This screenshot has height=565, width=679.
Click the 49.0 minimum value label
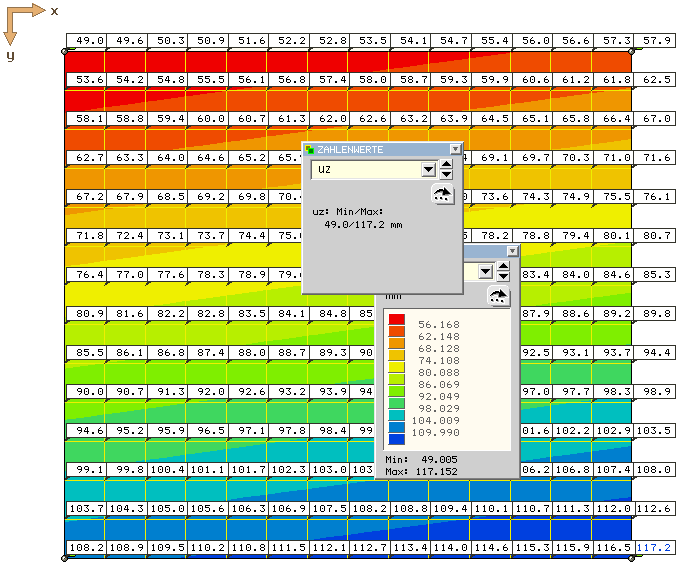tap(90, 41)
